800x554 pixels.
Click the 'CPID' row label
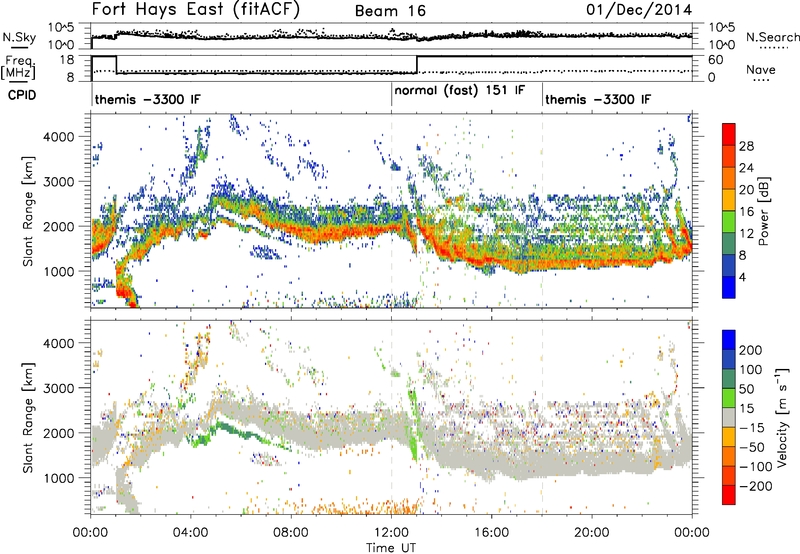pyautogui.click(x=22, y=95)
